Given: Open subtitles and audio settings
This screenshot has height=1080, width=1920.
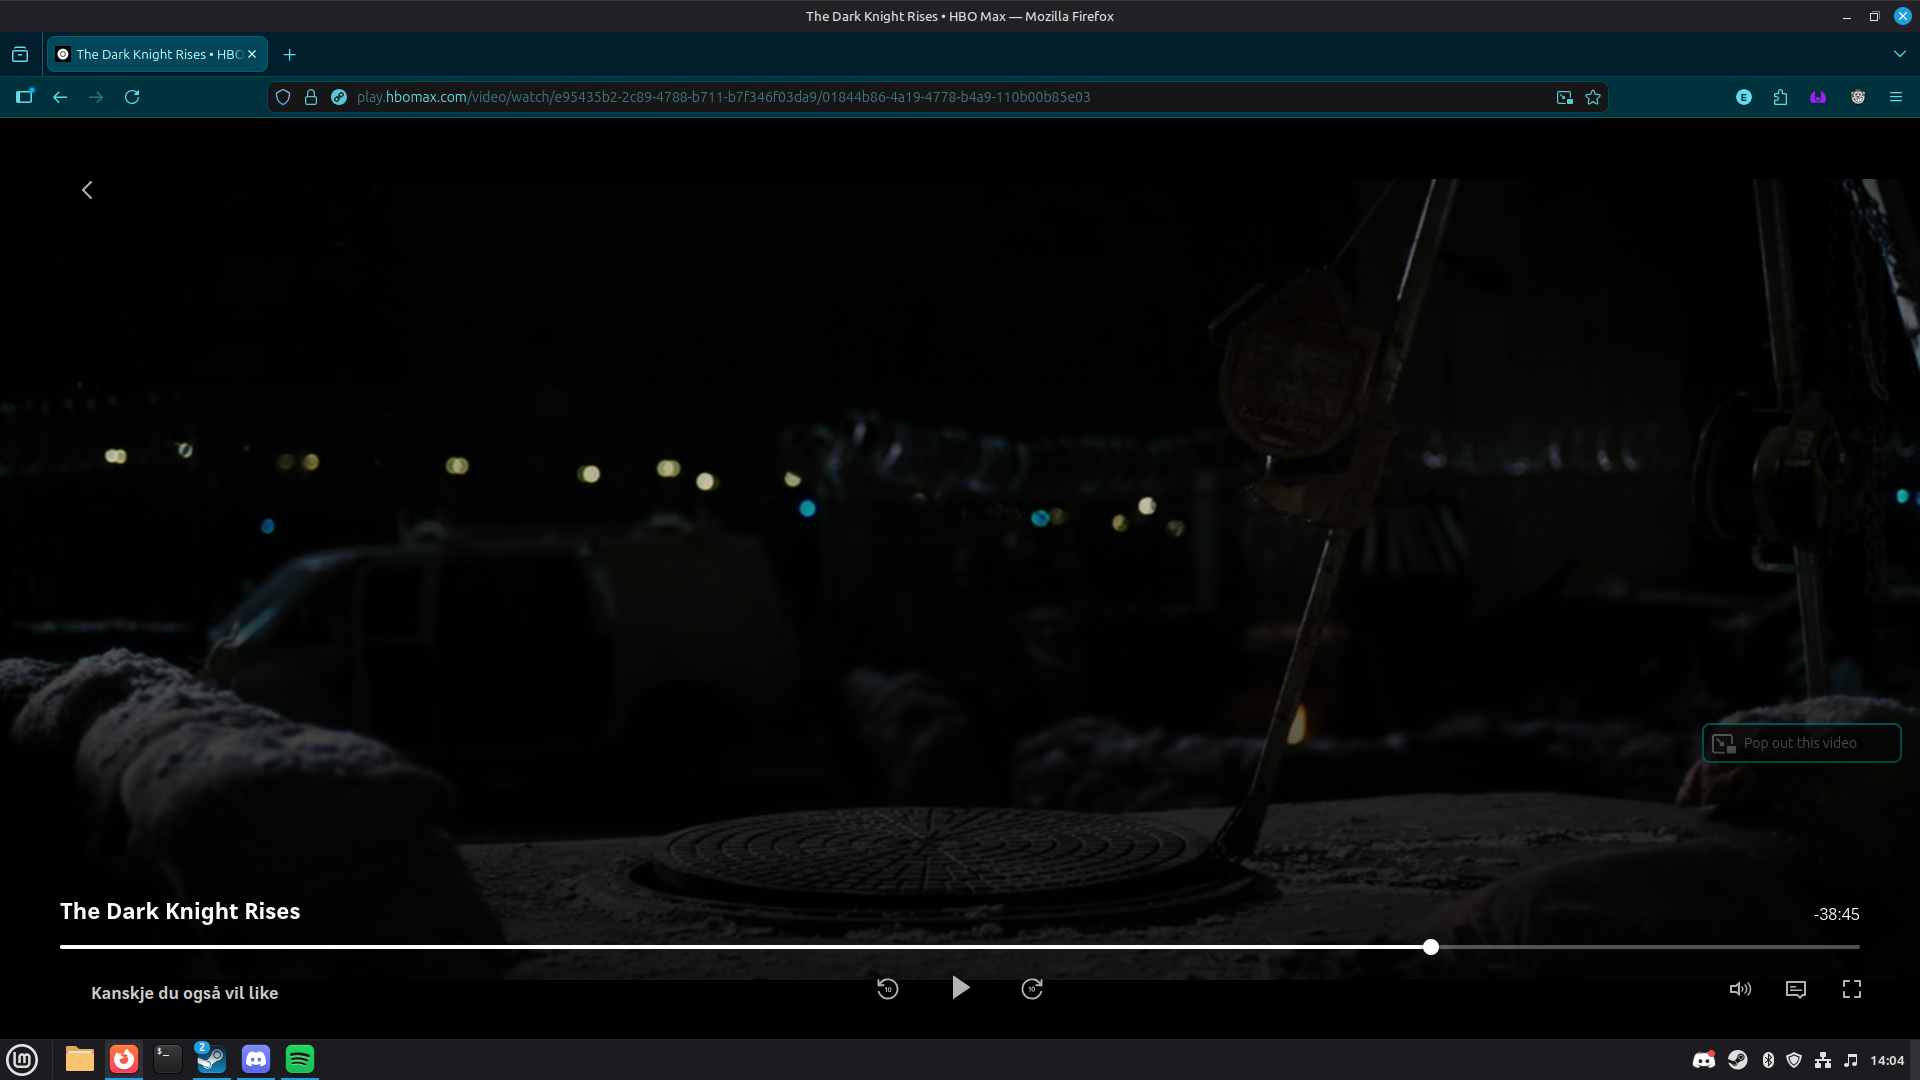Looking at the screenshot, I should pyautogui.click(x=1796, y=989).
